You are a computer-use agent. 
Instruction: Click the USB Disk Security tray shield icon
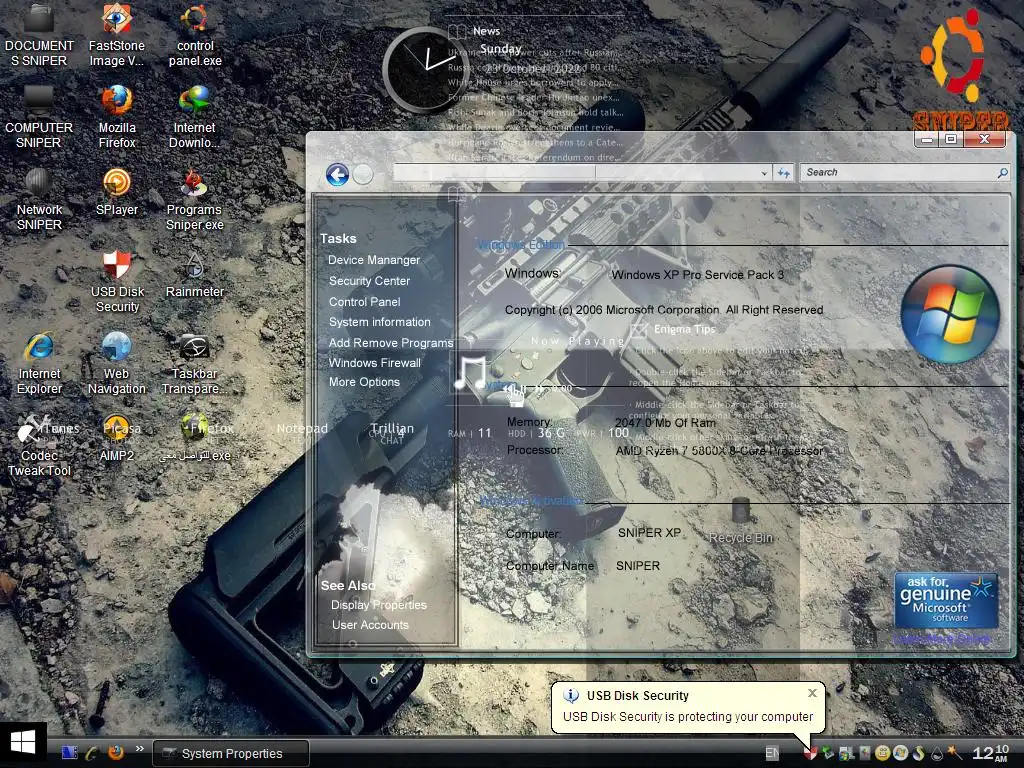click(810, 753)
